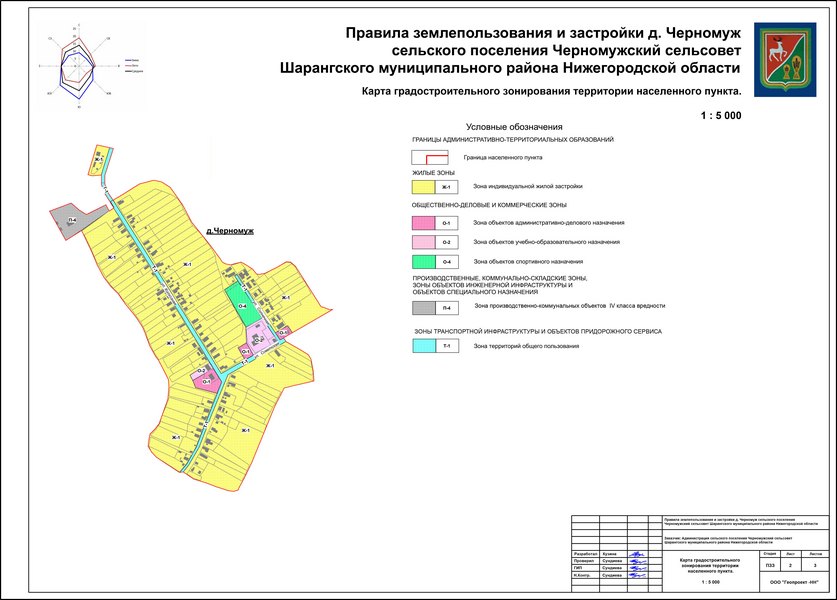
Task: Click the map subtitle 'Карта градостроительного зонирования'
Action: (x=550, y=91)
